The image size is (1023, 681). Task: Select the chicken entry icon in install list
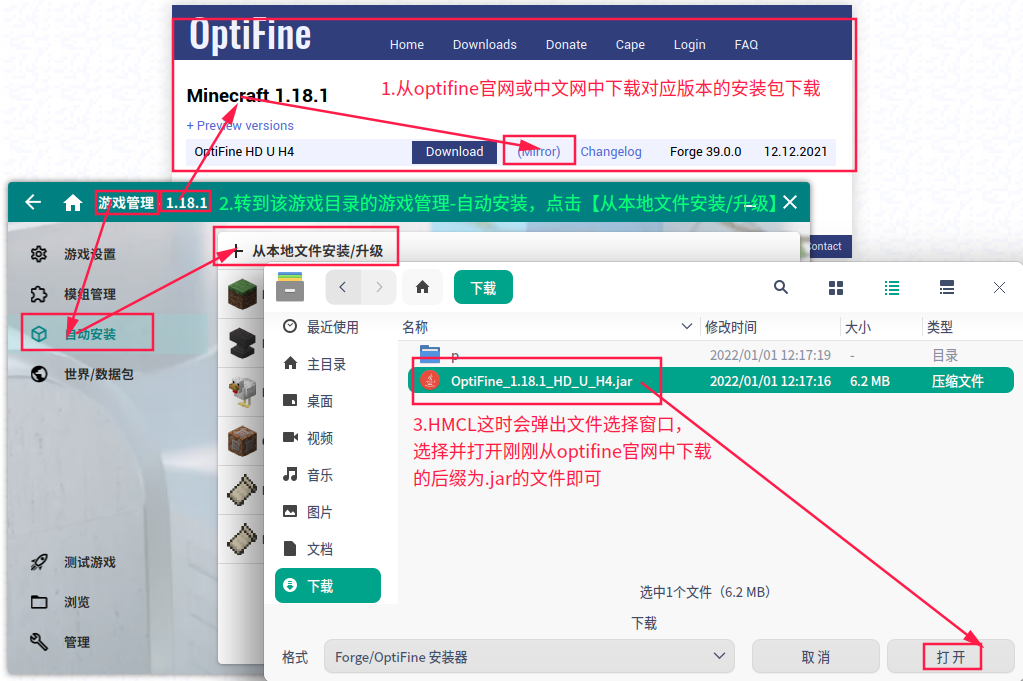click(243, 391)
